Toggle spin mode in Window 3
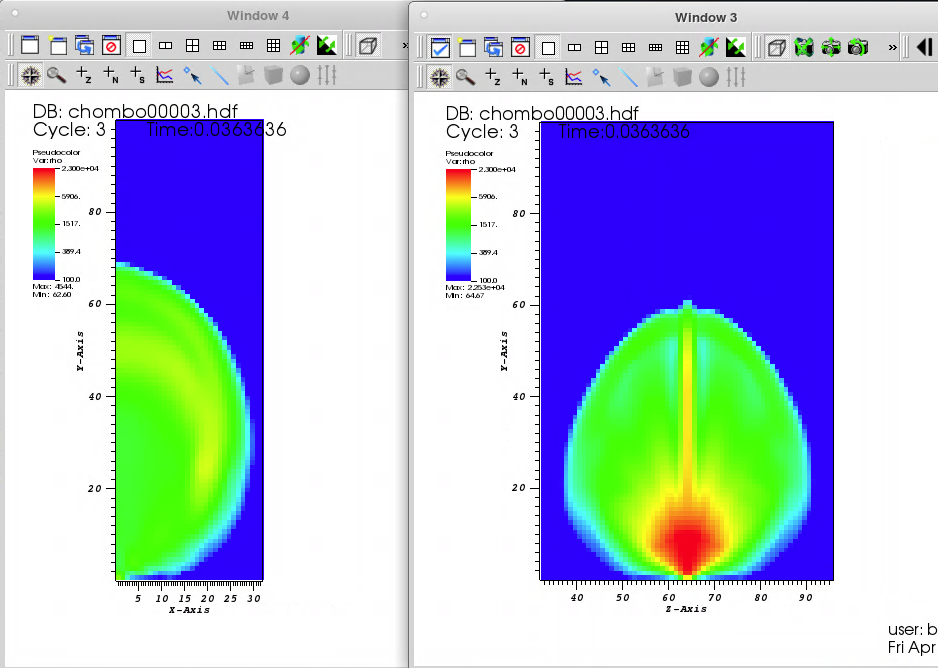The width and height of the screenshot is (938, 668). (709, 47)
